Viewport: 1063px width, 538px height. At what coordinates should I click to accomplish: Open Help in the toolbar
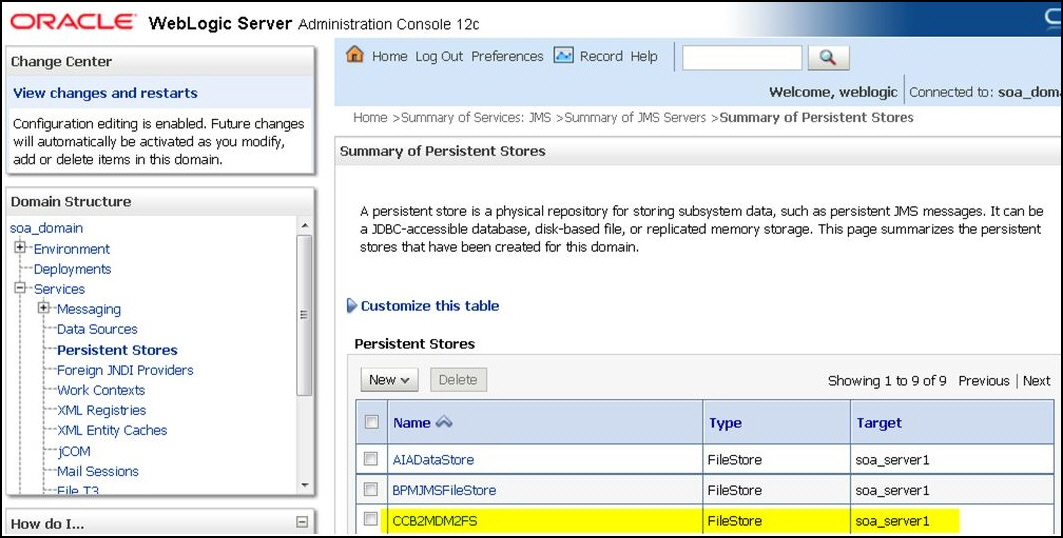point(644,56)
